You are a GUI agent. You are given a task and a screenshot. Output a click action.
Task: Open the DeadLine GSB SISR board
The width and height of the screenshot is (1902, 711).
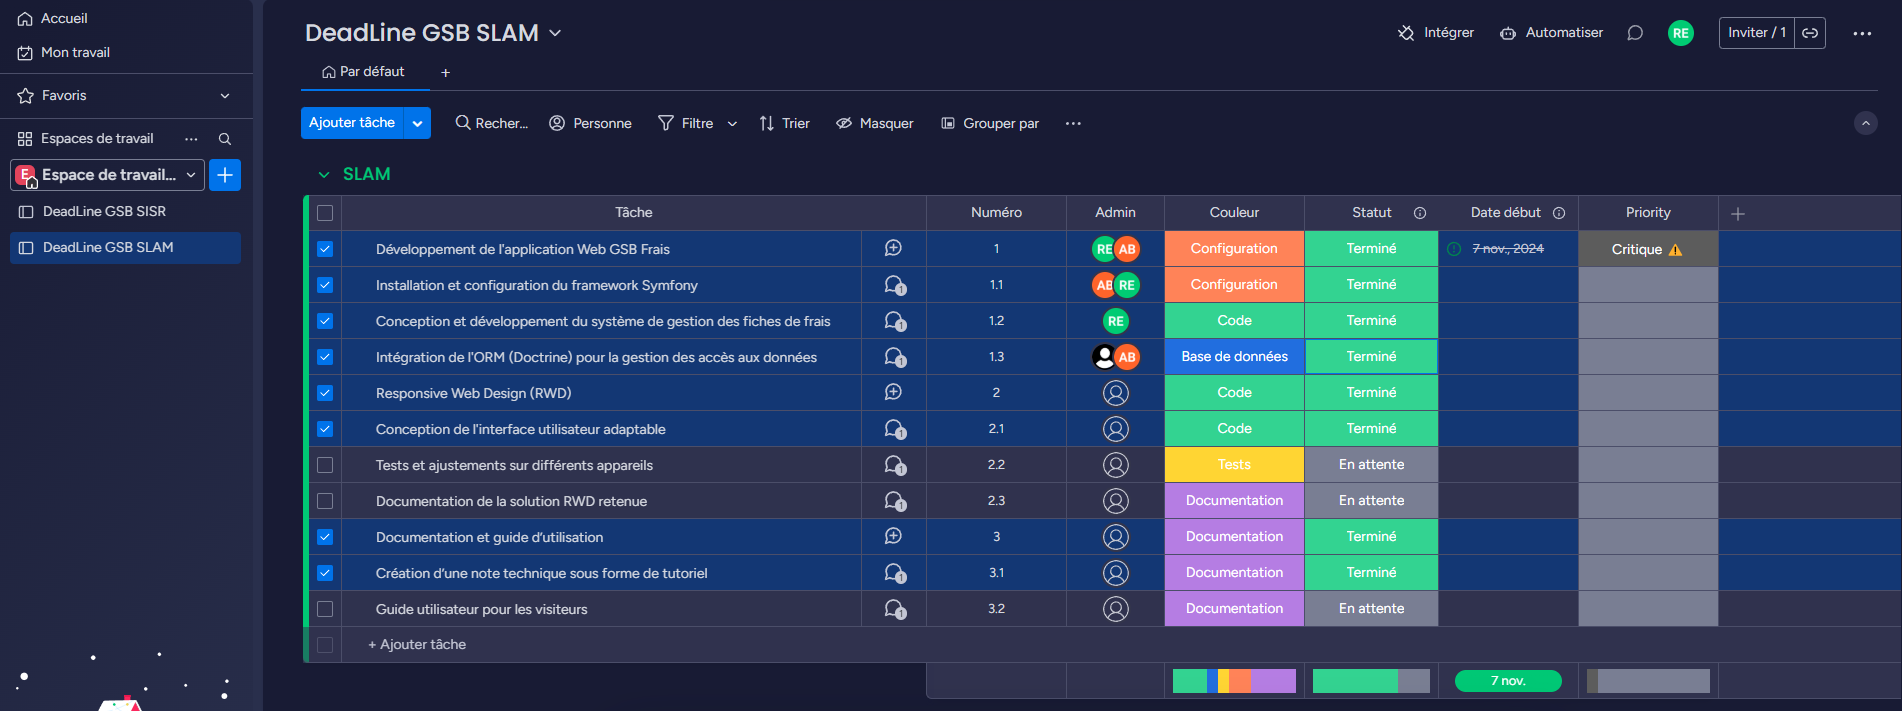(x=104, y=212)
